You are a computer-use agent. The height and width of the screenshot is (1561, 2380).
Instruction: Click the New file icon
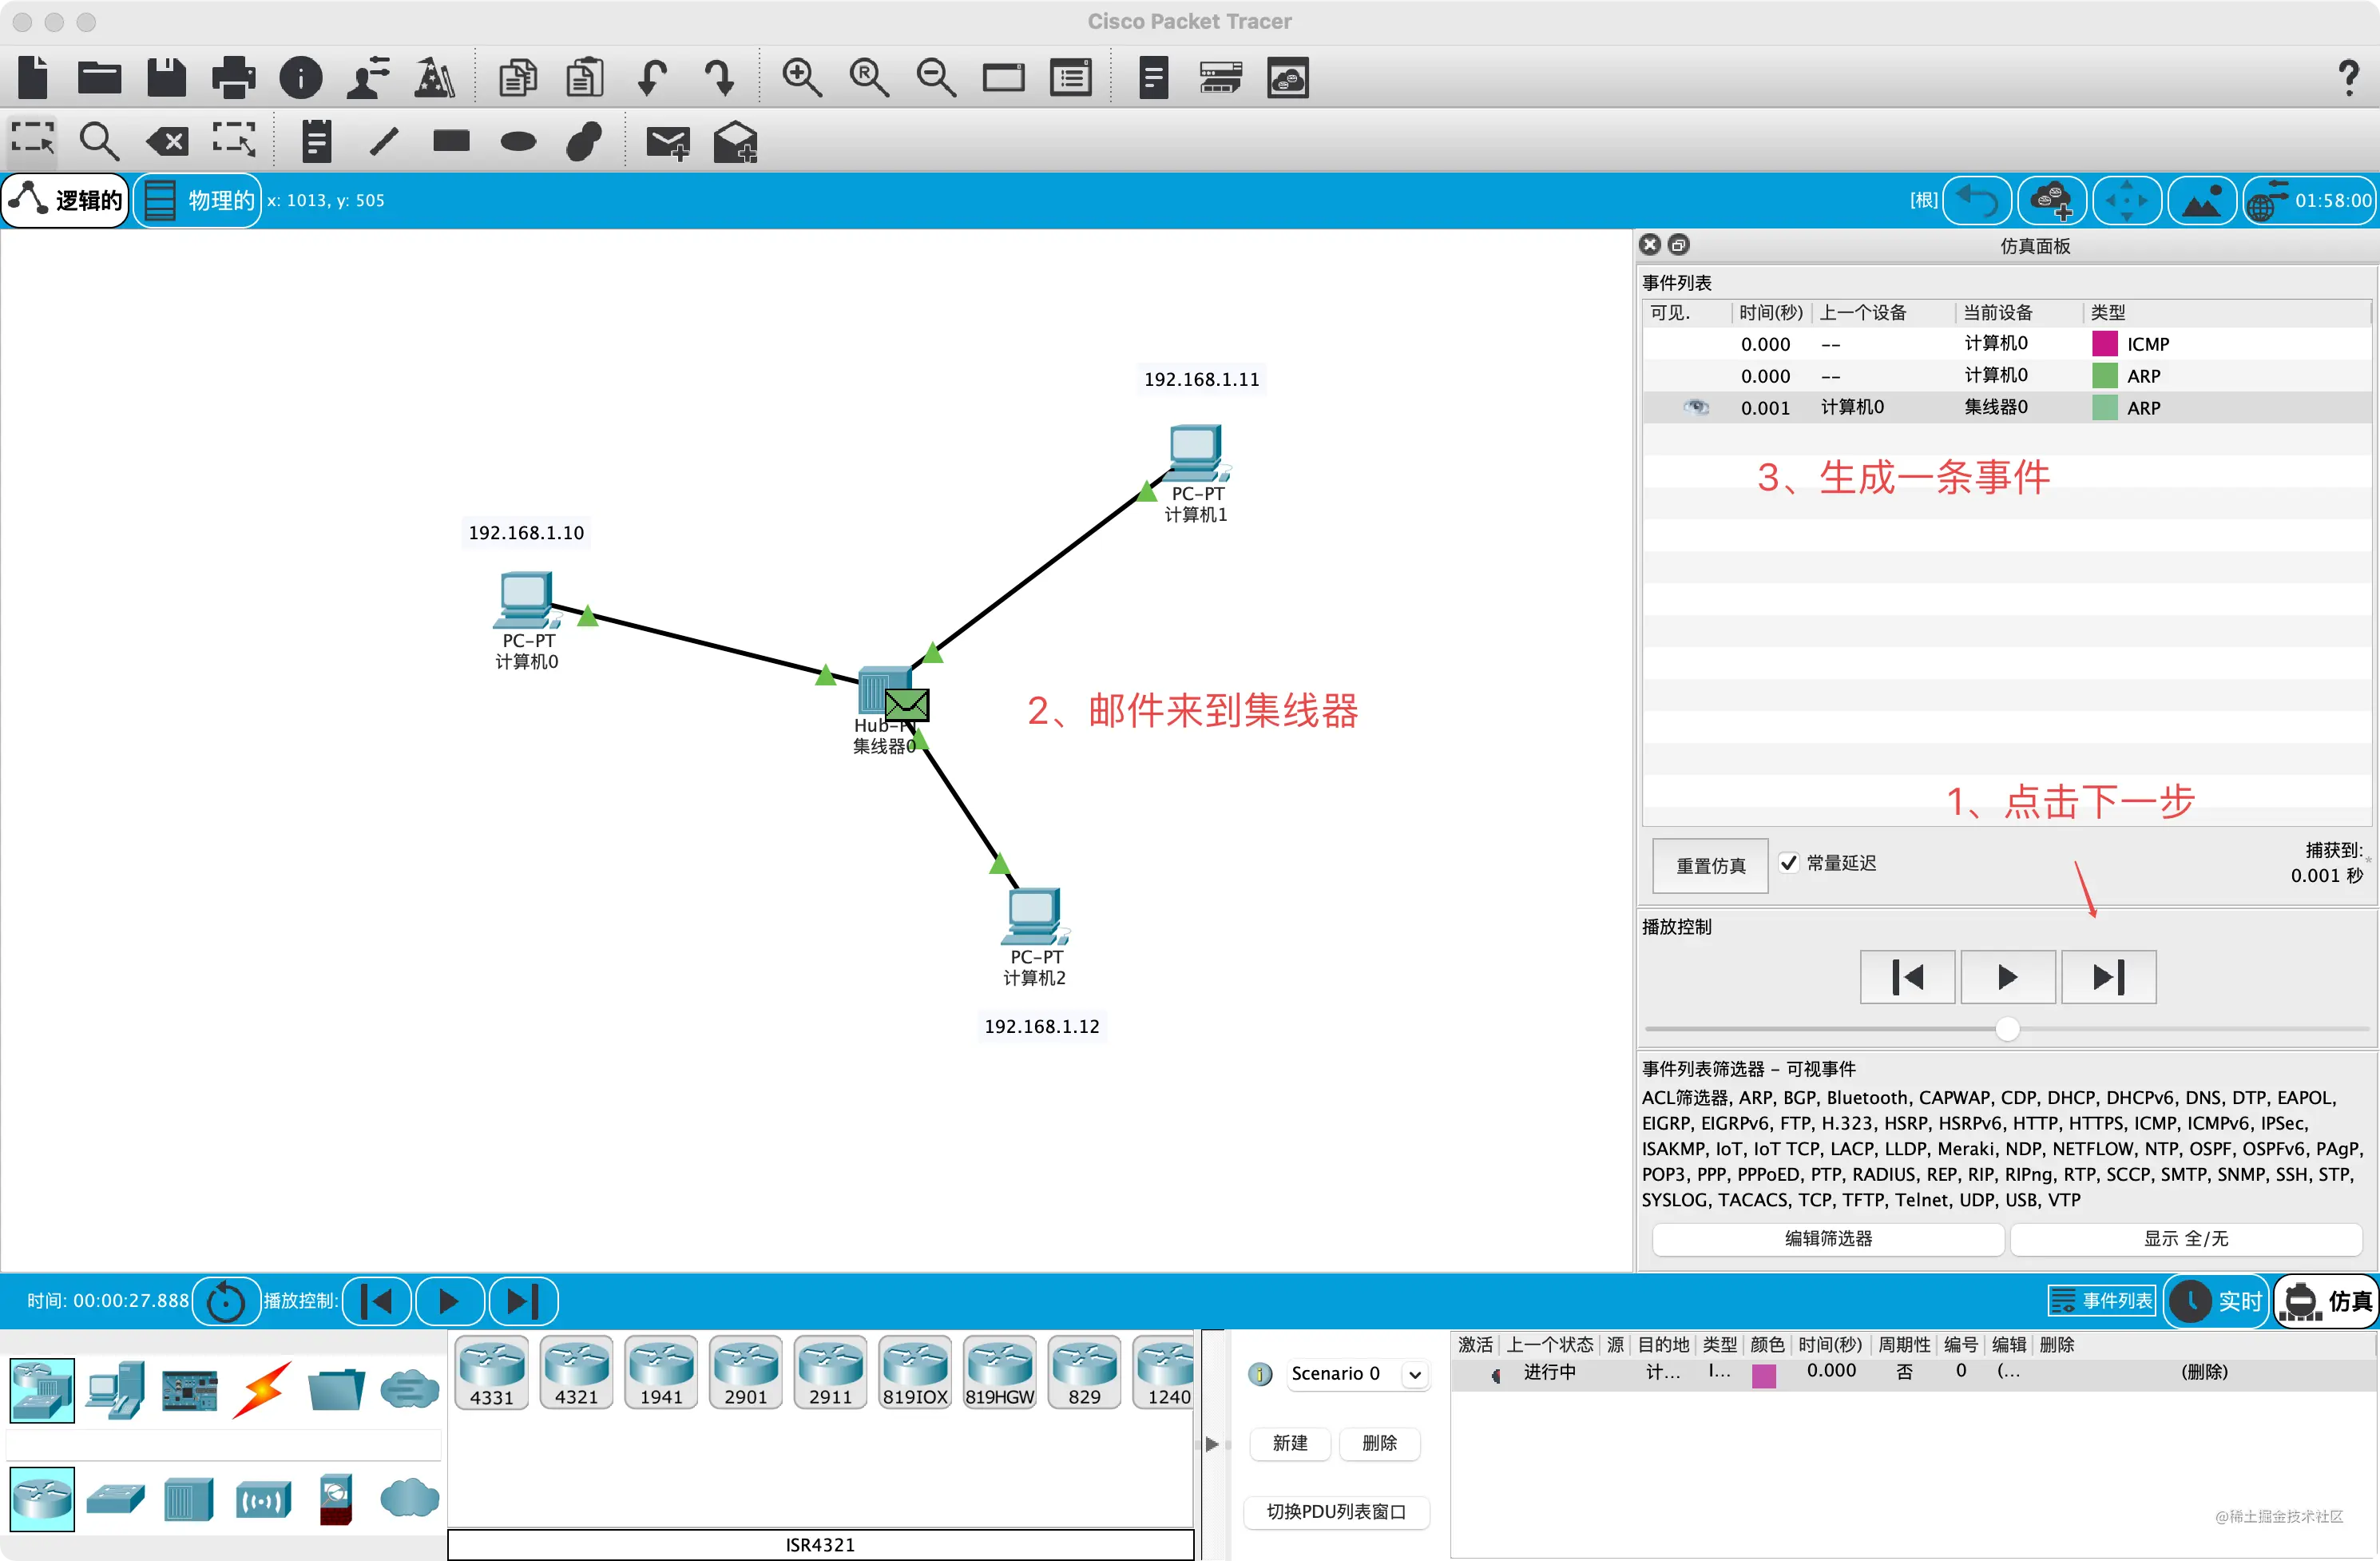point(33,77)
